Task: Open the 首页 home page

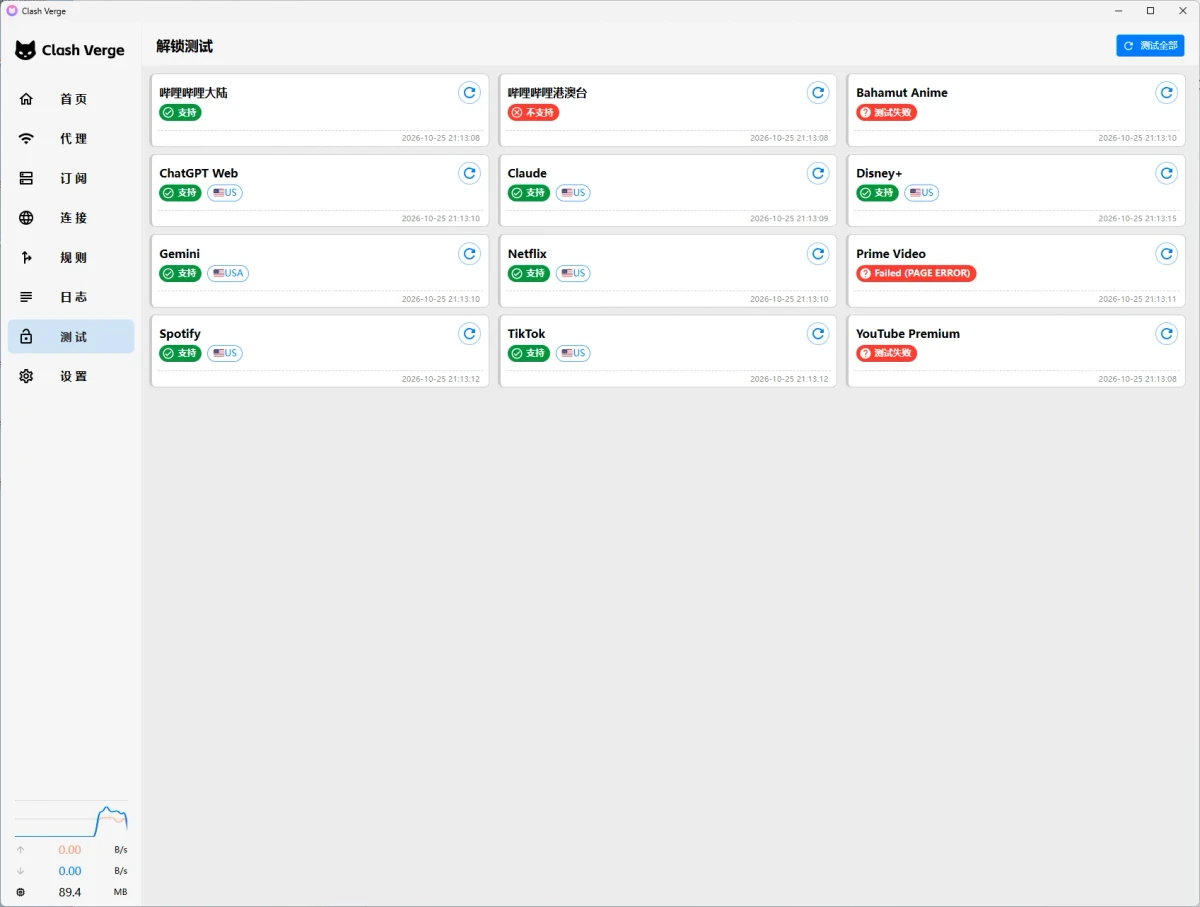Action: [x=71, y=99]
